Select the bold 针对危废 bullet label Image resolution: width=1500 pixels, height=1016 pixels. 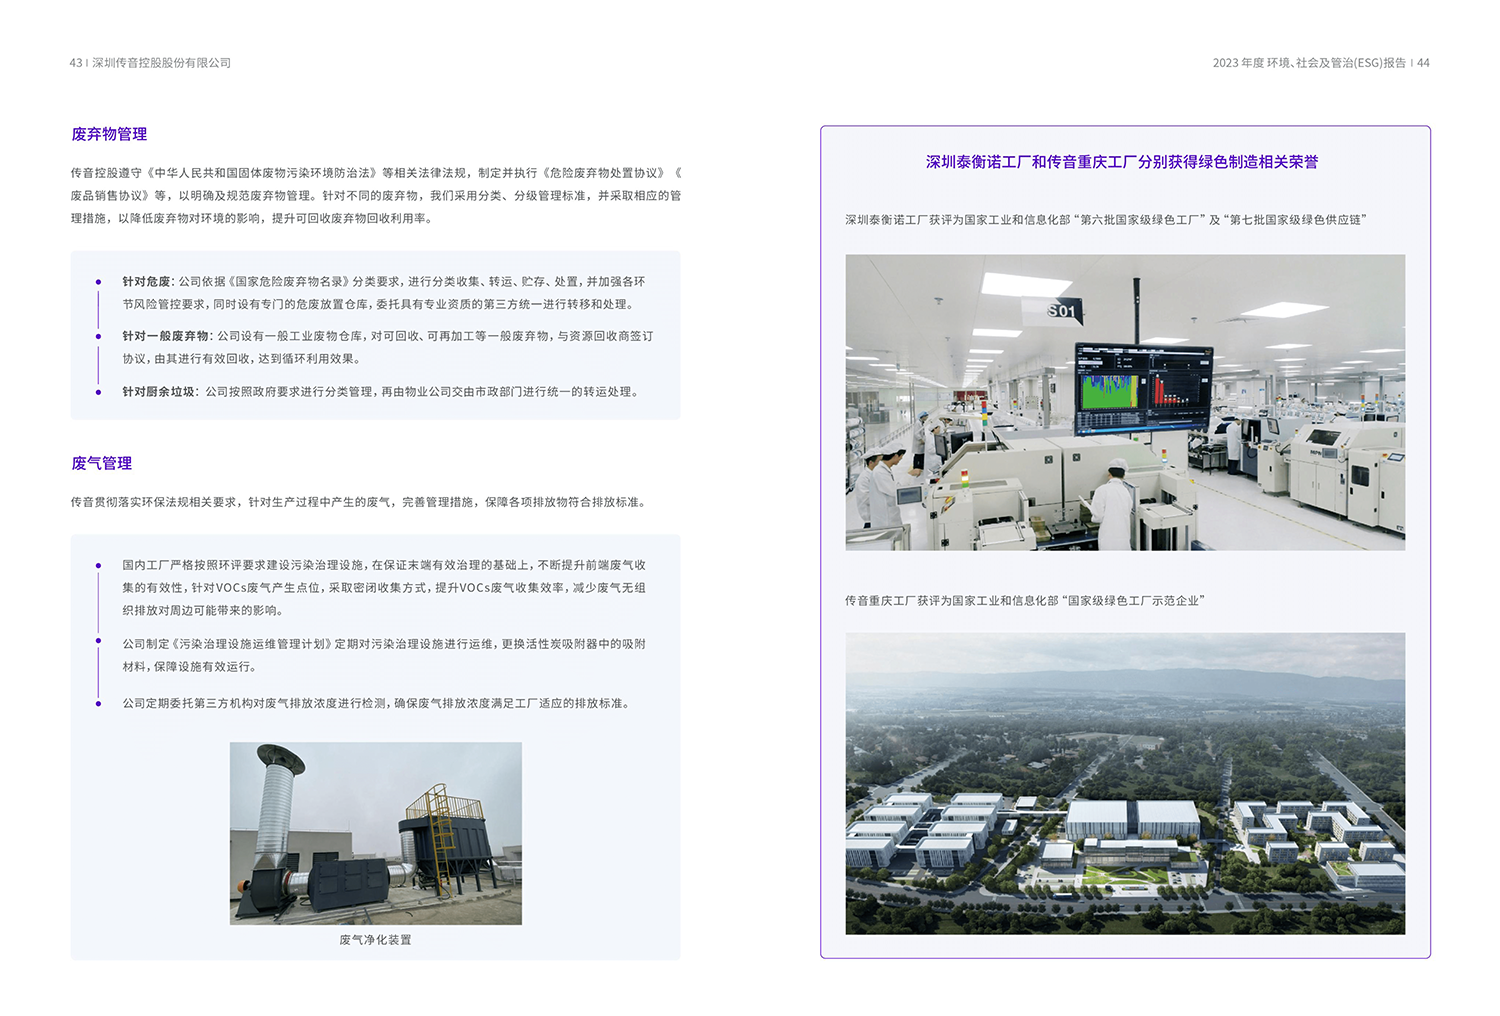146,282
